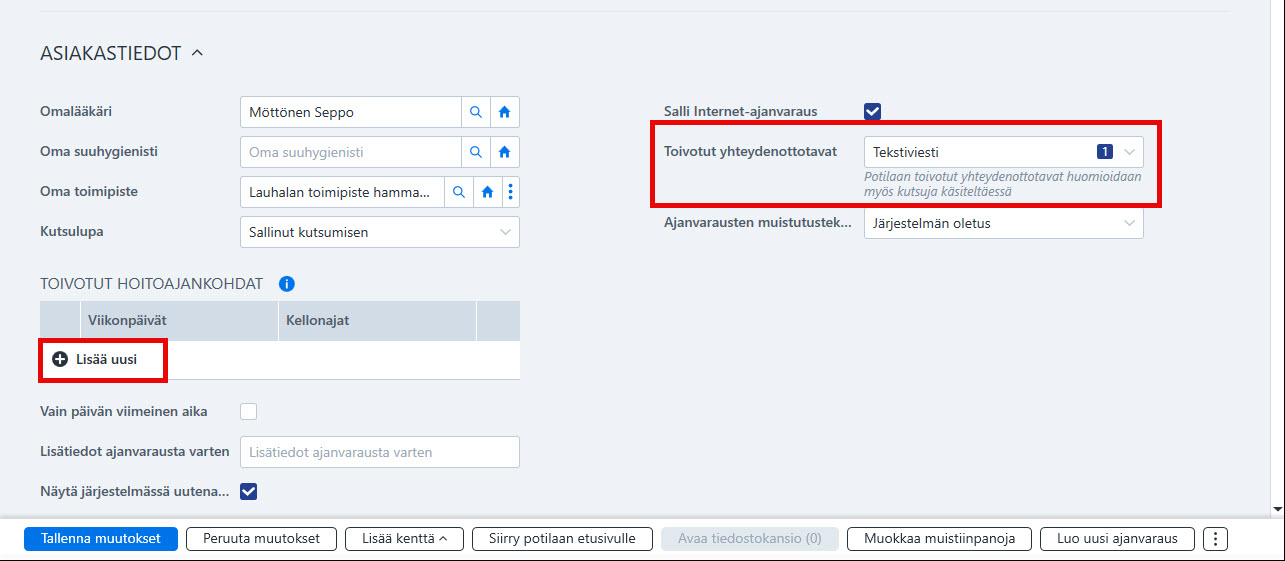Click home icon next to Omalääkäri field

[505, 112]
